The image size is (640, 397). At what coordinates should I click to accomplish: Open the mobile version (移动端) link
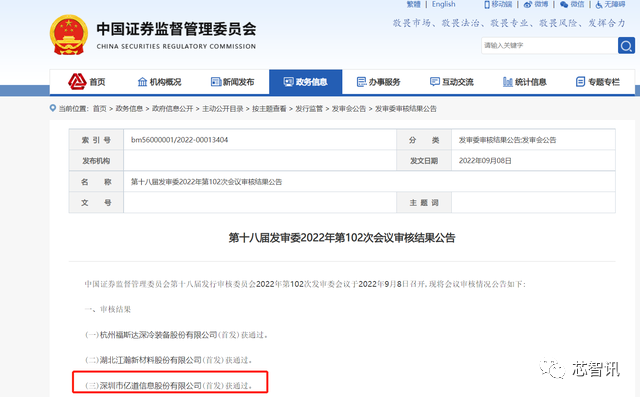[x=501, y=4]
